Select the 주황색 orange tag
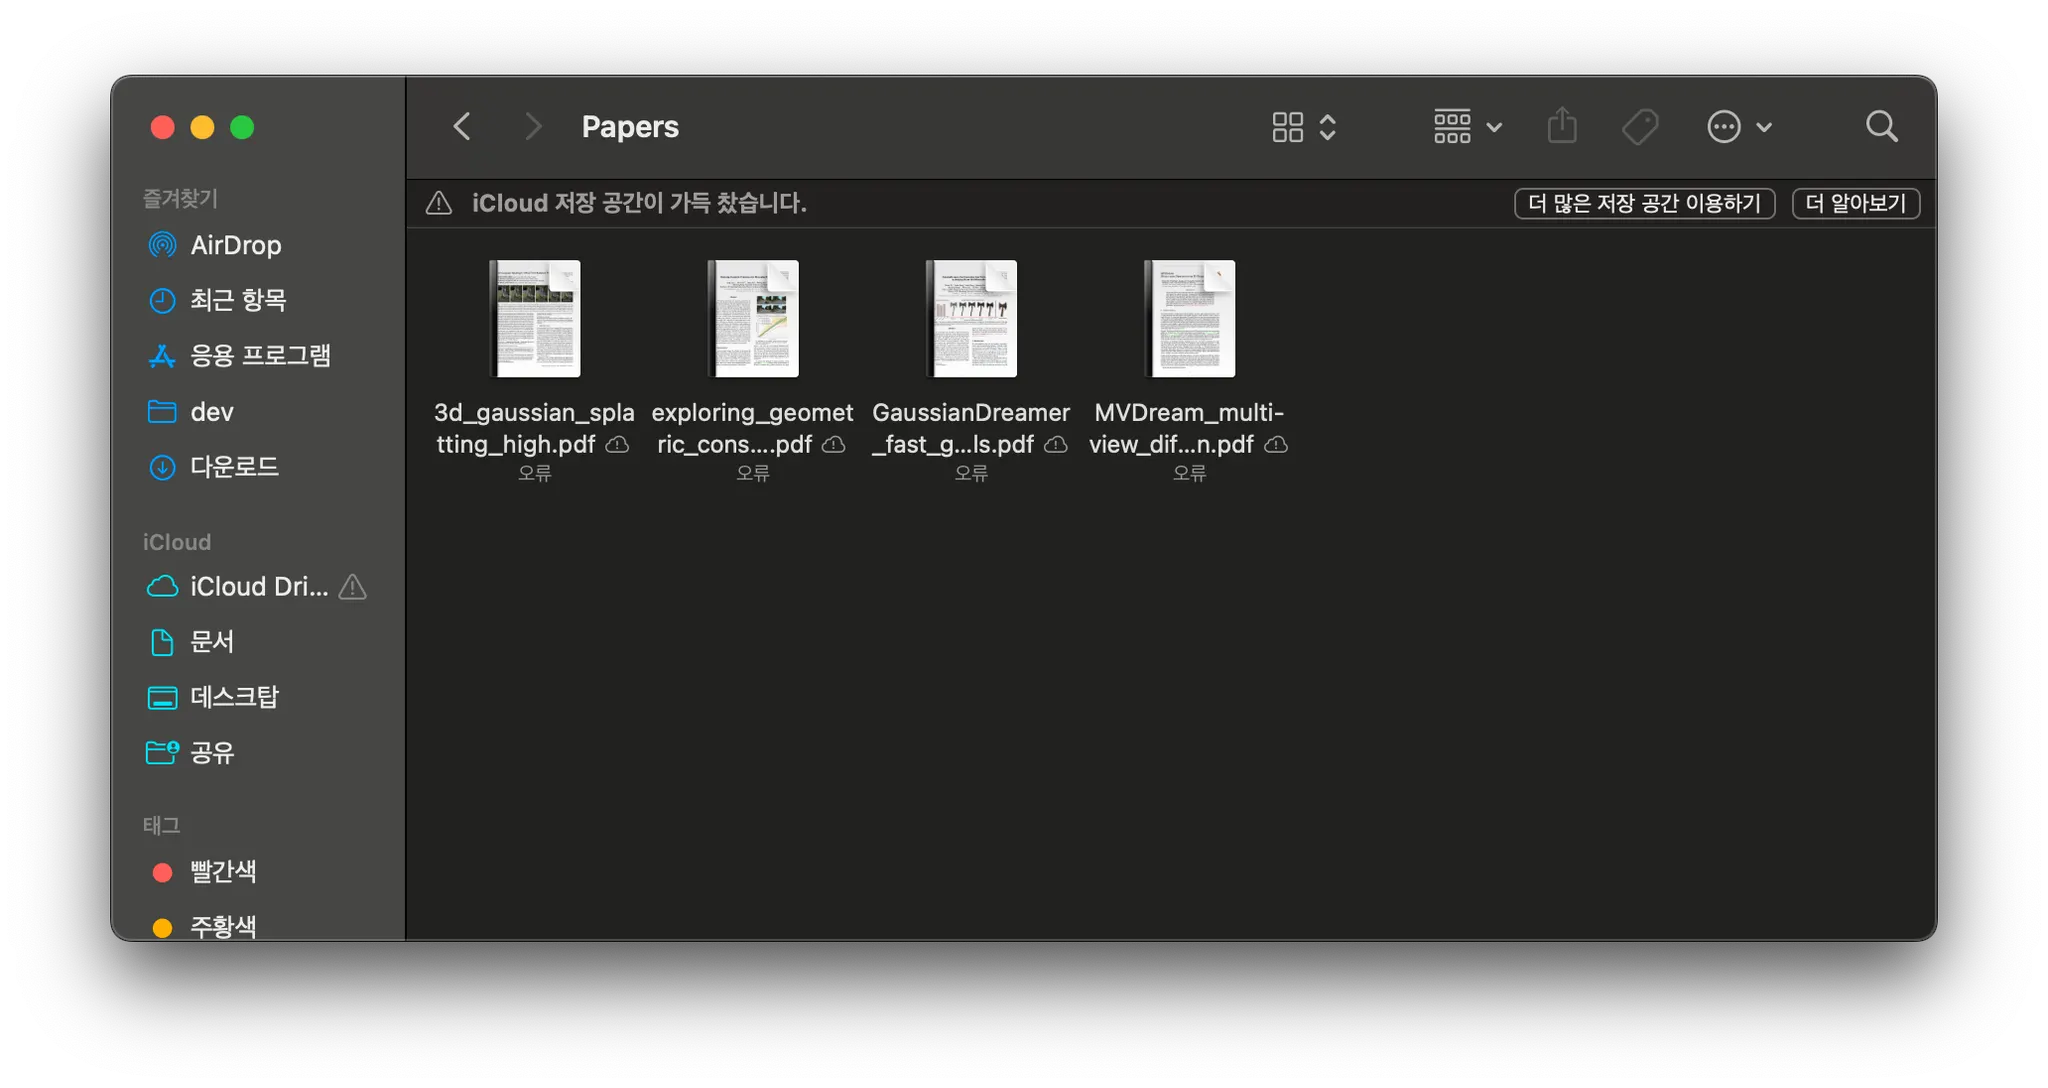 (x=222, y=926)
